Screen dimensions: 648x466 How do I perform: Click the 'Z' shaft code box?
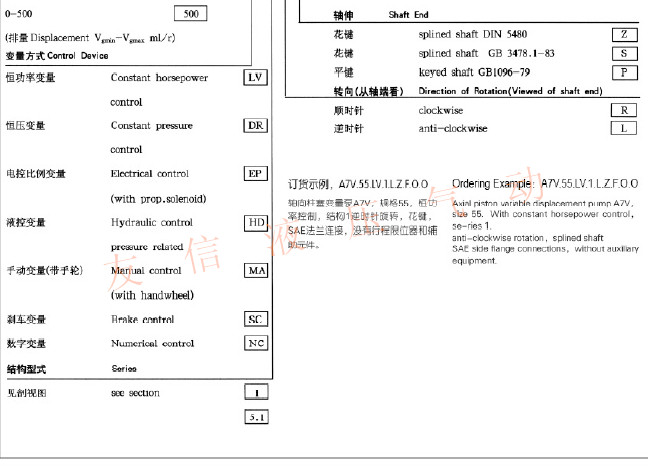624,34
